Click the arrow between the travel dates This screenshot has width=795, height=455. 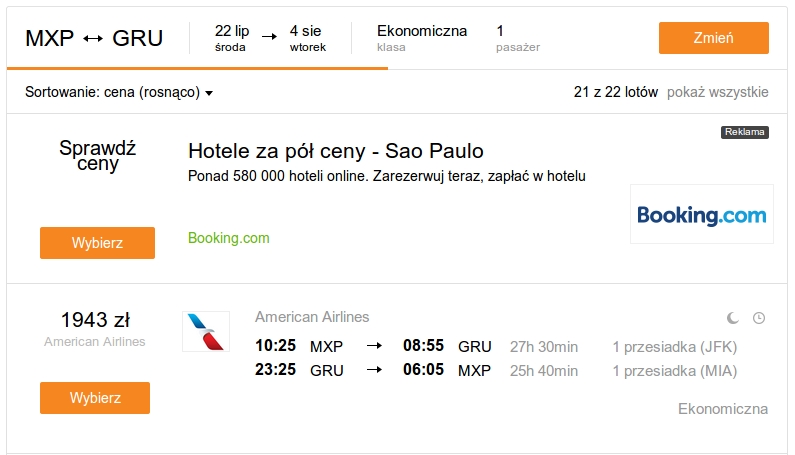pos(269,37)
